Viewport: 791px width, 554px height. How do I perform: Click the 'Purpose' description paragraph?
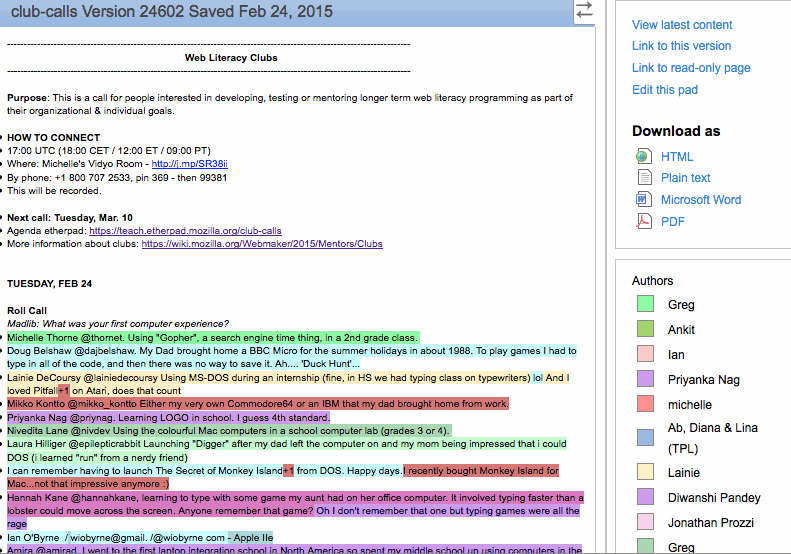coord(290,104)
